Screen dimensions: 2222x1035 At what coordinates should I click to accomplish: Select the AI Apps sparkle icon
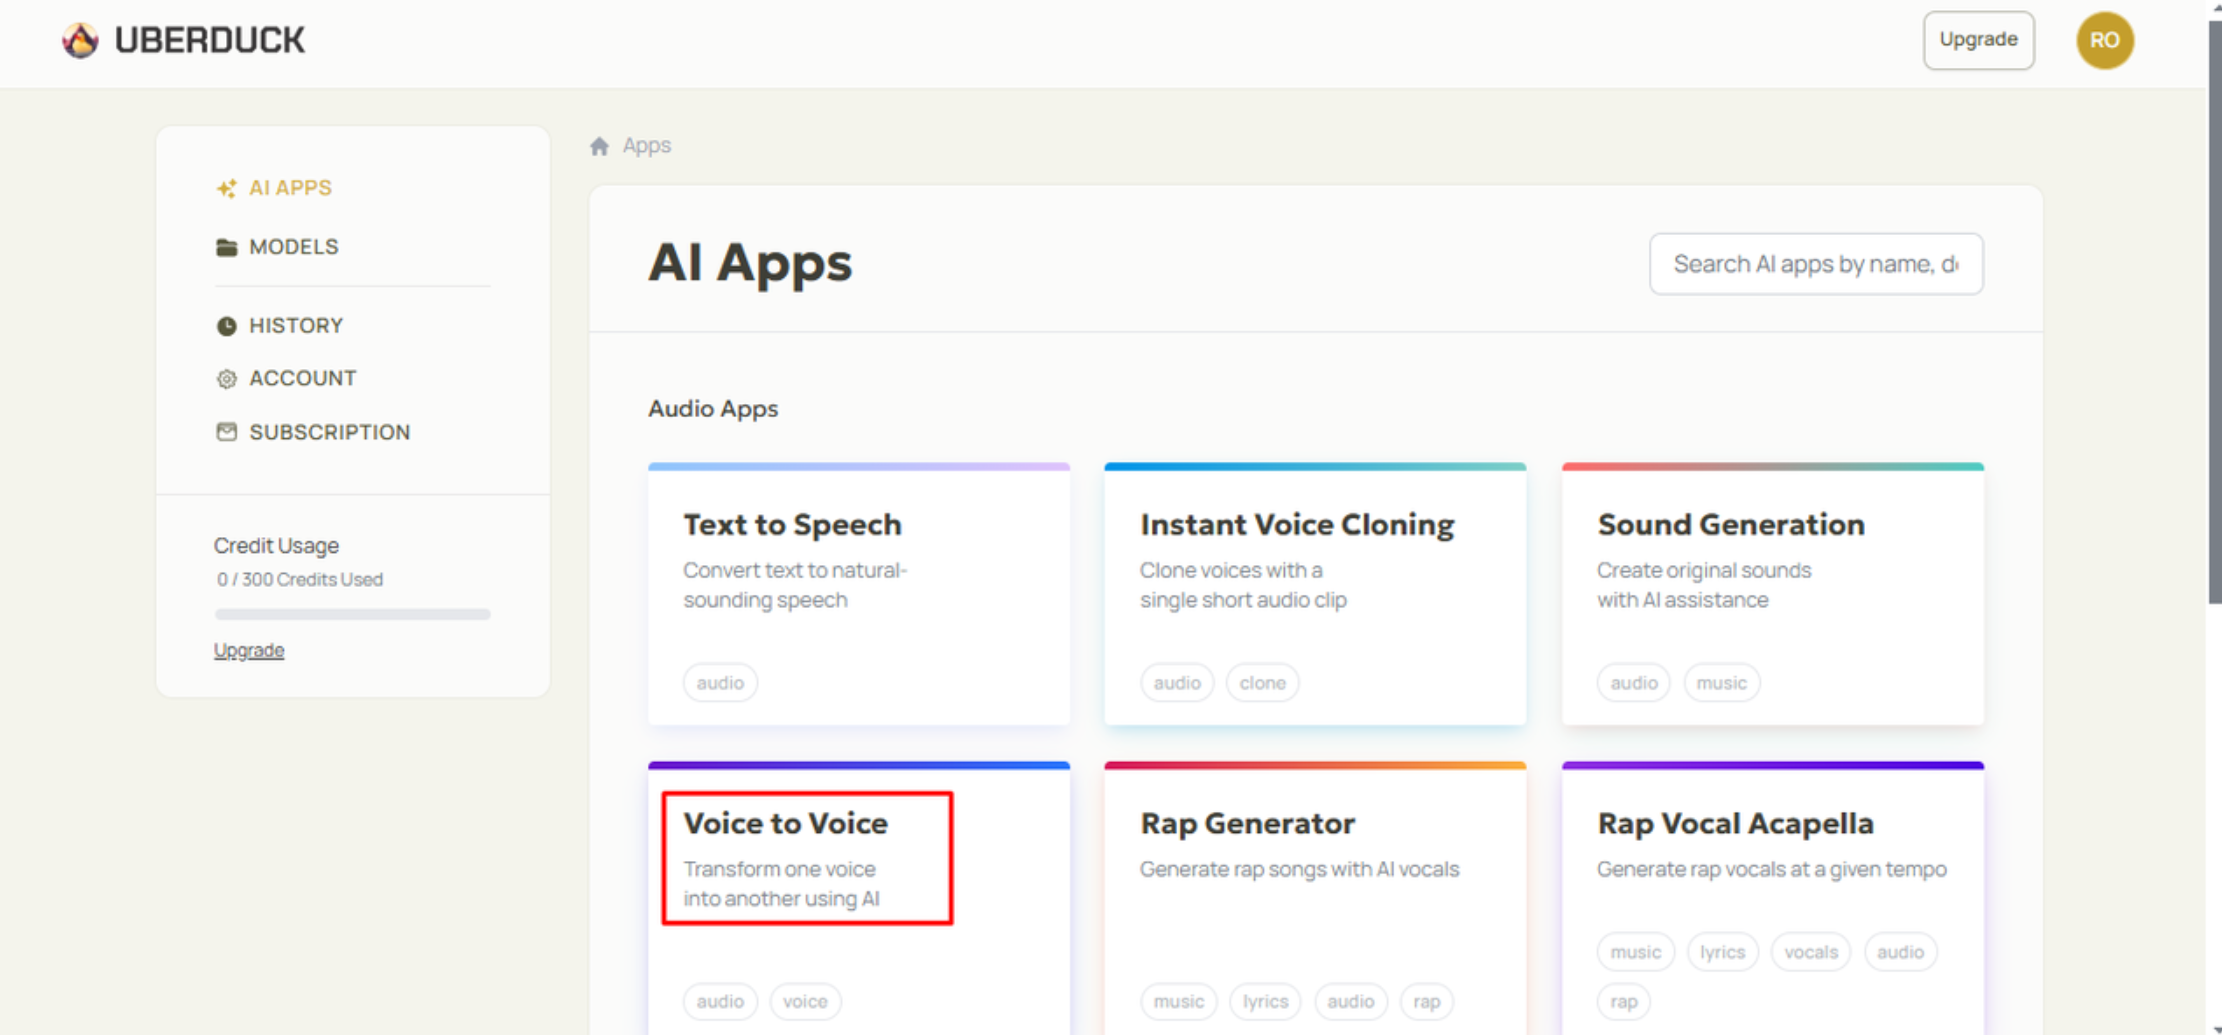coord(226,187)
